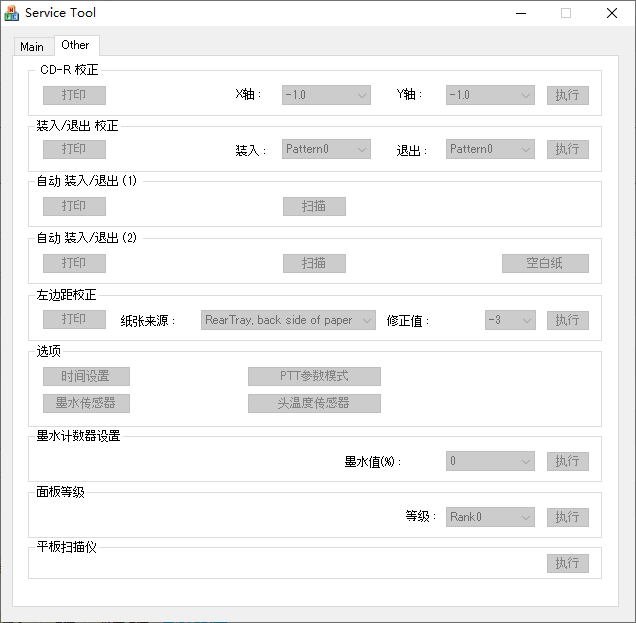Screen dimensions: 636x623
Task: Open 纸张来源 dropdown showing RearTray
Action: 288,320
